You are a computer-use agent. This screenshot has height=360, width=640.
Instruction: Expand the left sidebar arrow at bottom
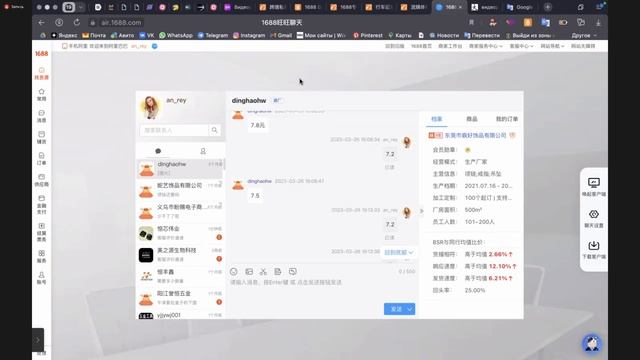(38, 340)
